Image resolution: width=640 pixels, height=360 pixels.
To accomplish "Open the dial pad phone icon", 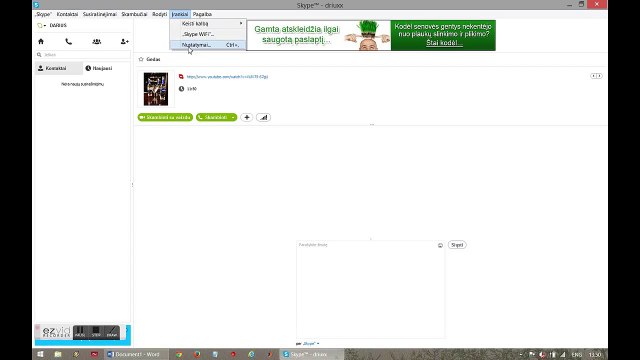I will (69, 41).
